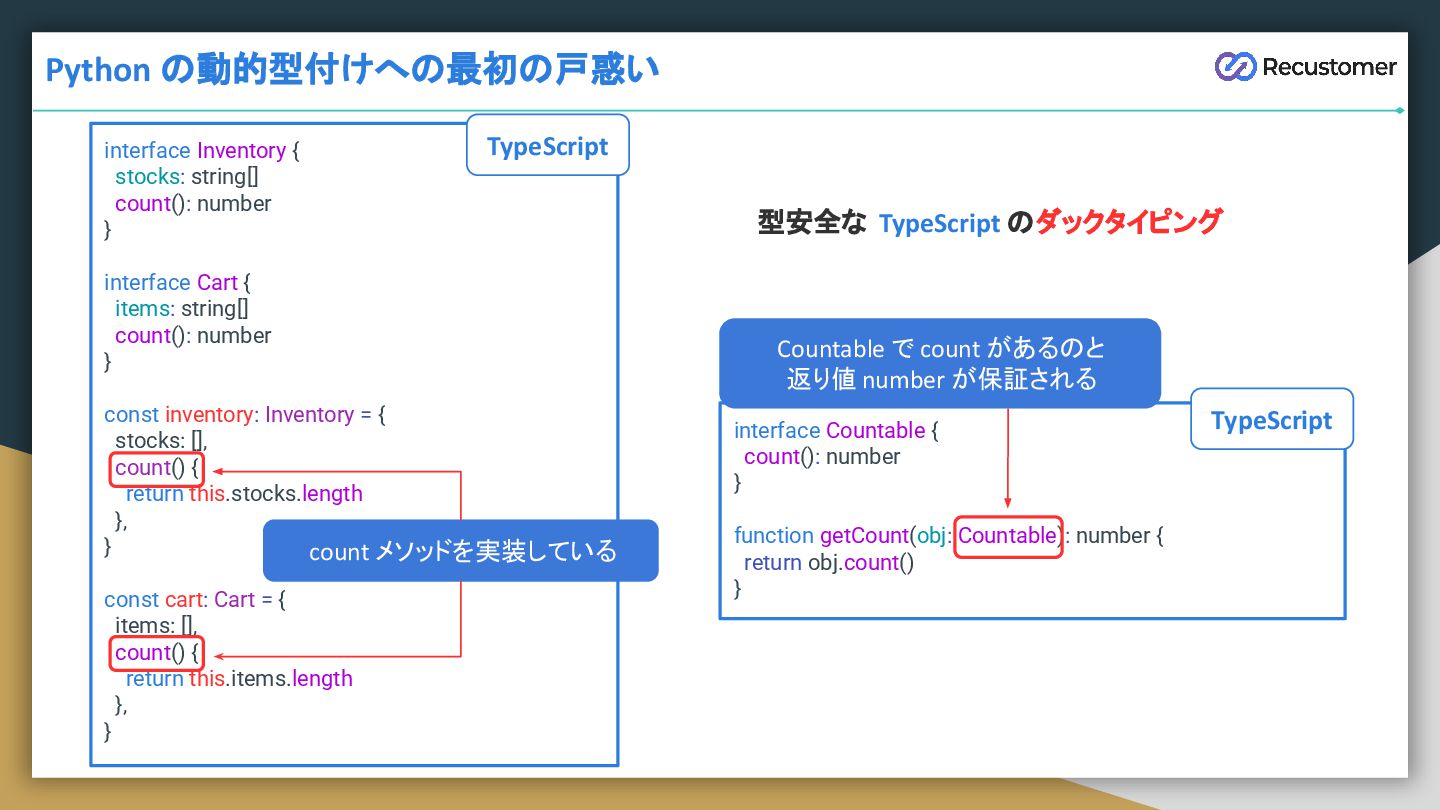Click the 'items: [],' line
The height and width of the screenshot is (810, 1440).
(x=156, y=626)
